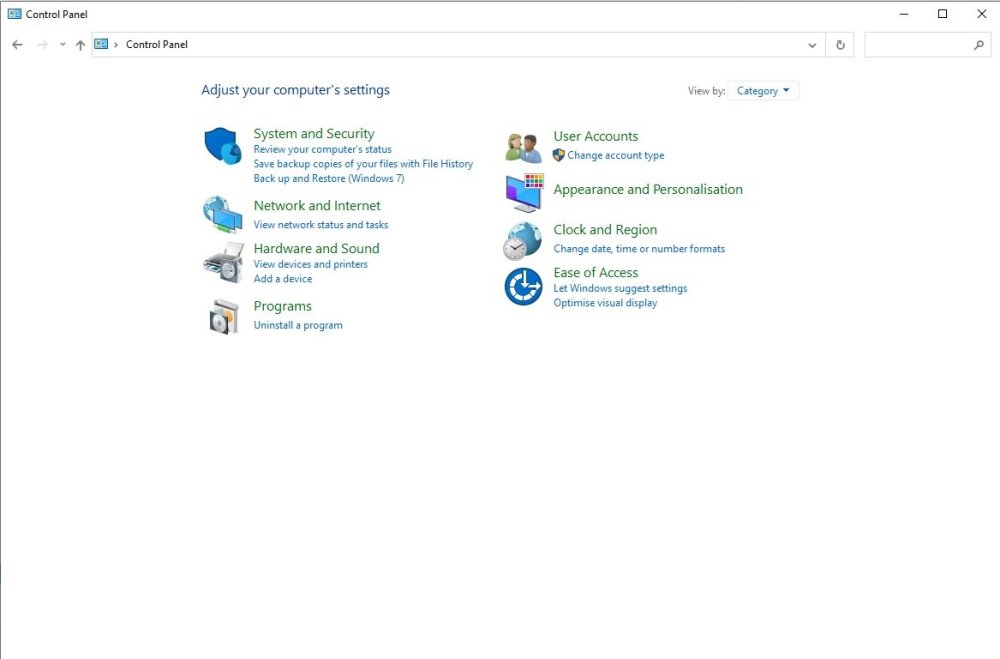This screenshot has height=659, width=1000.
Task: Minimize the Control Panel window
Action: [904, 13]
